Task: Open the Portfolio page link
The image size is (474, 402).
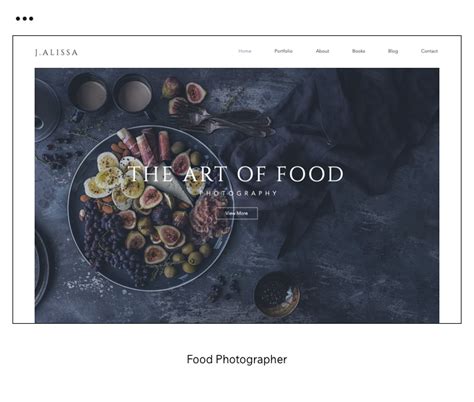Action: click(x=283, y=51)
